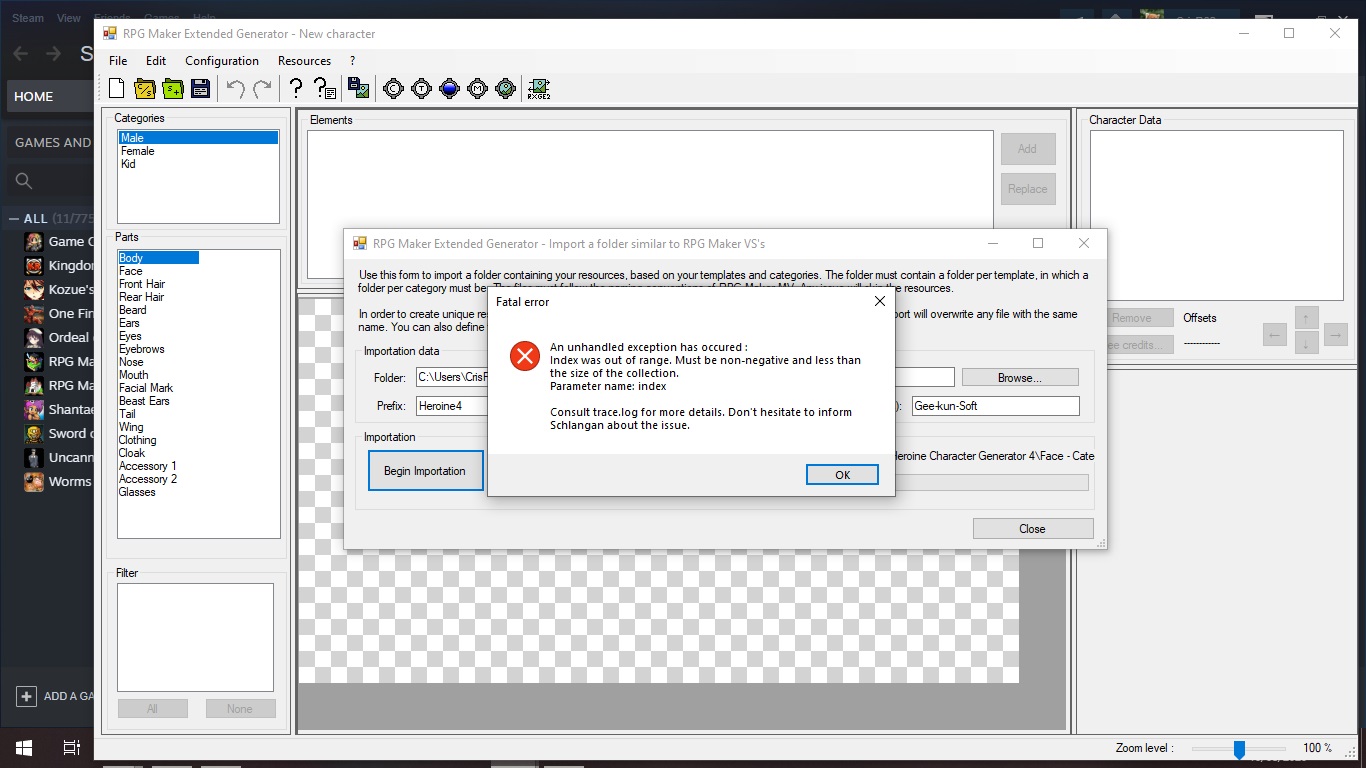Click the green S+ folder toolbar icon

coord(172,88)
